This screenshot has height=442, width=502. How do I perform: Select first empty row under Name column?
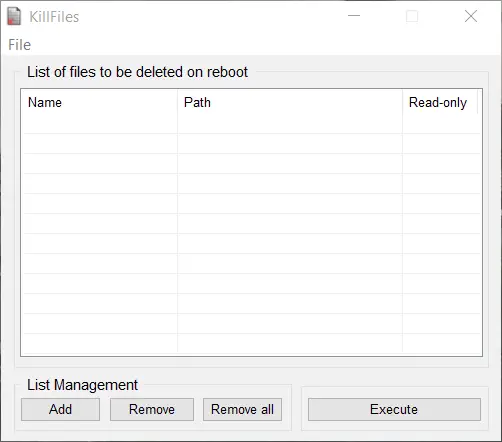tap(100, 124)
